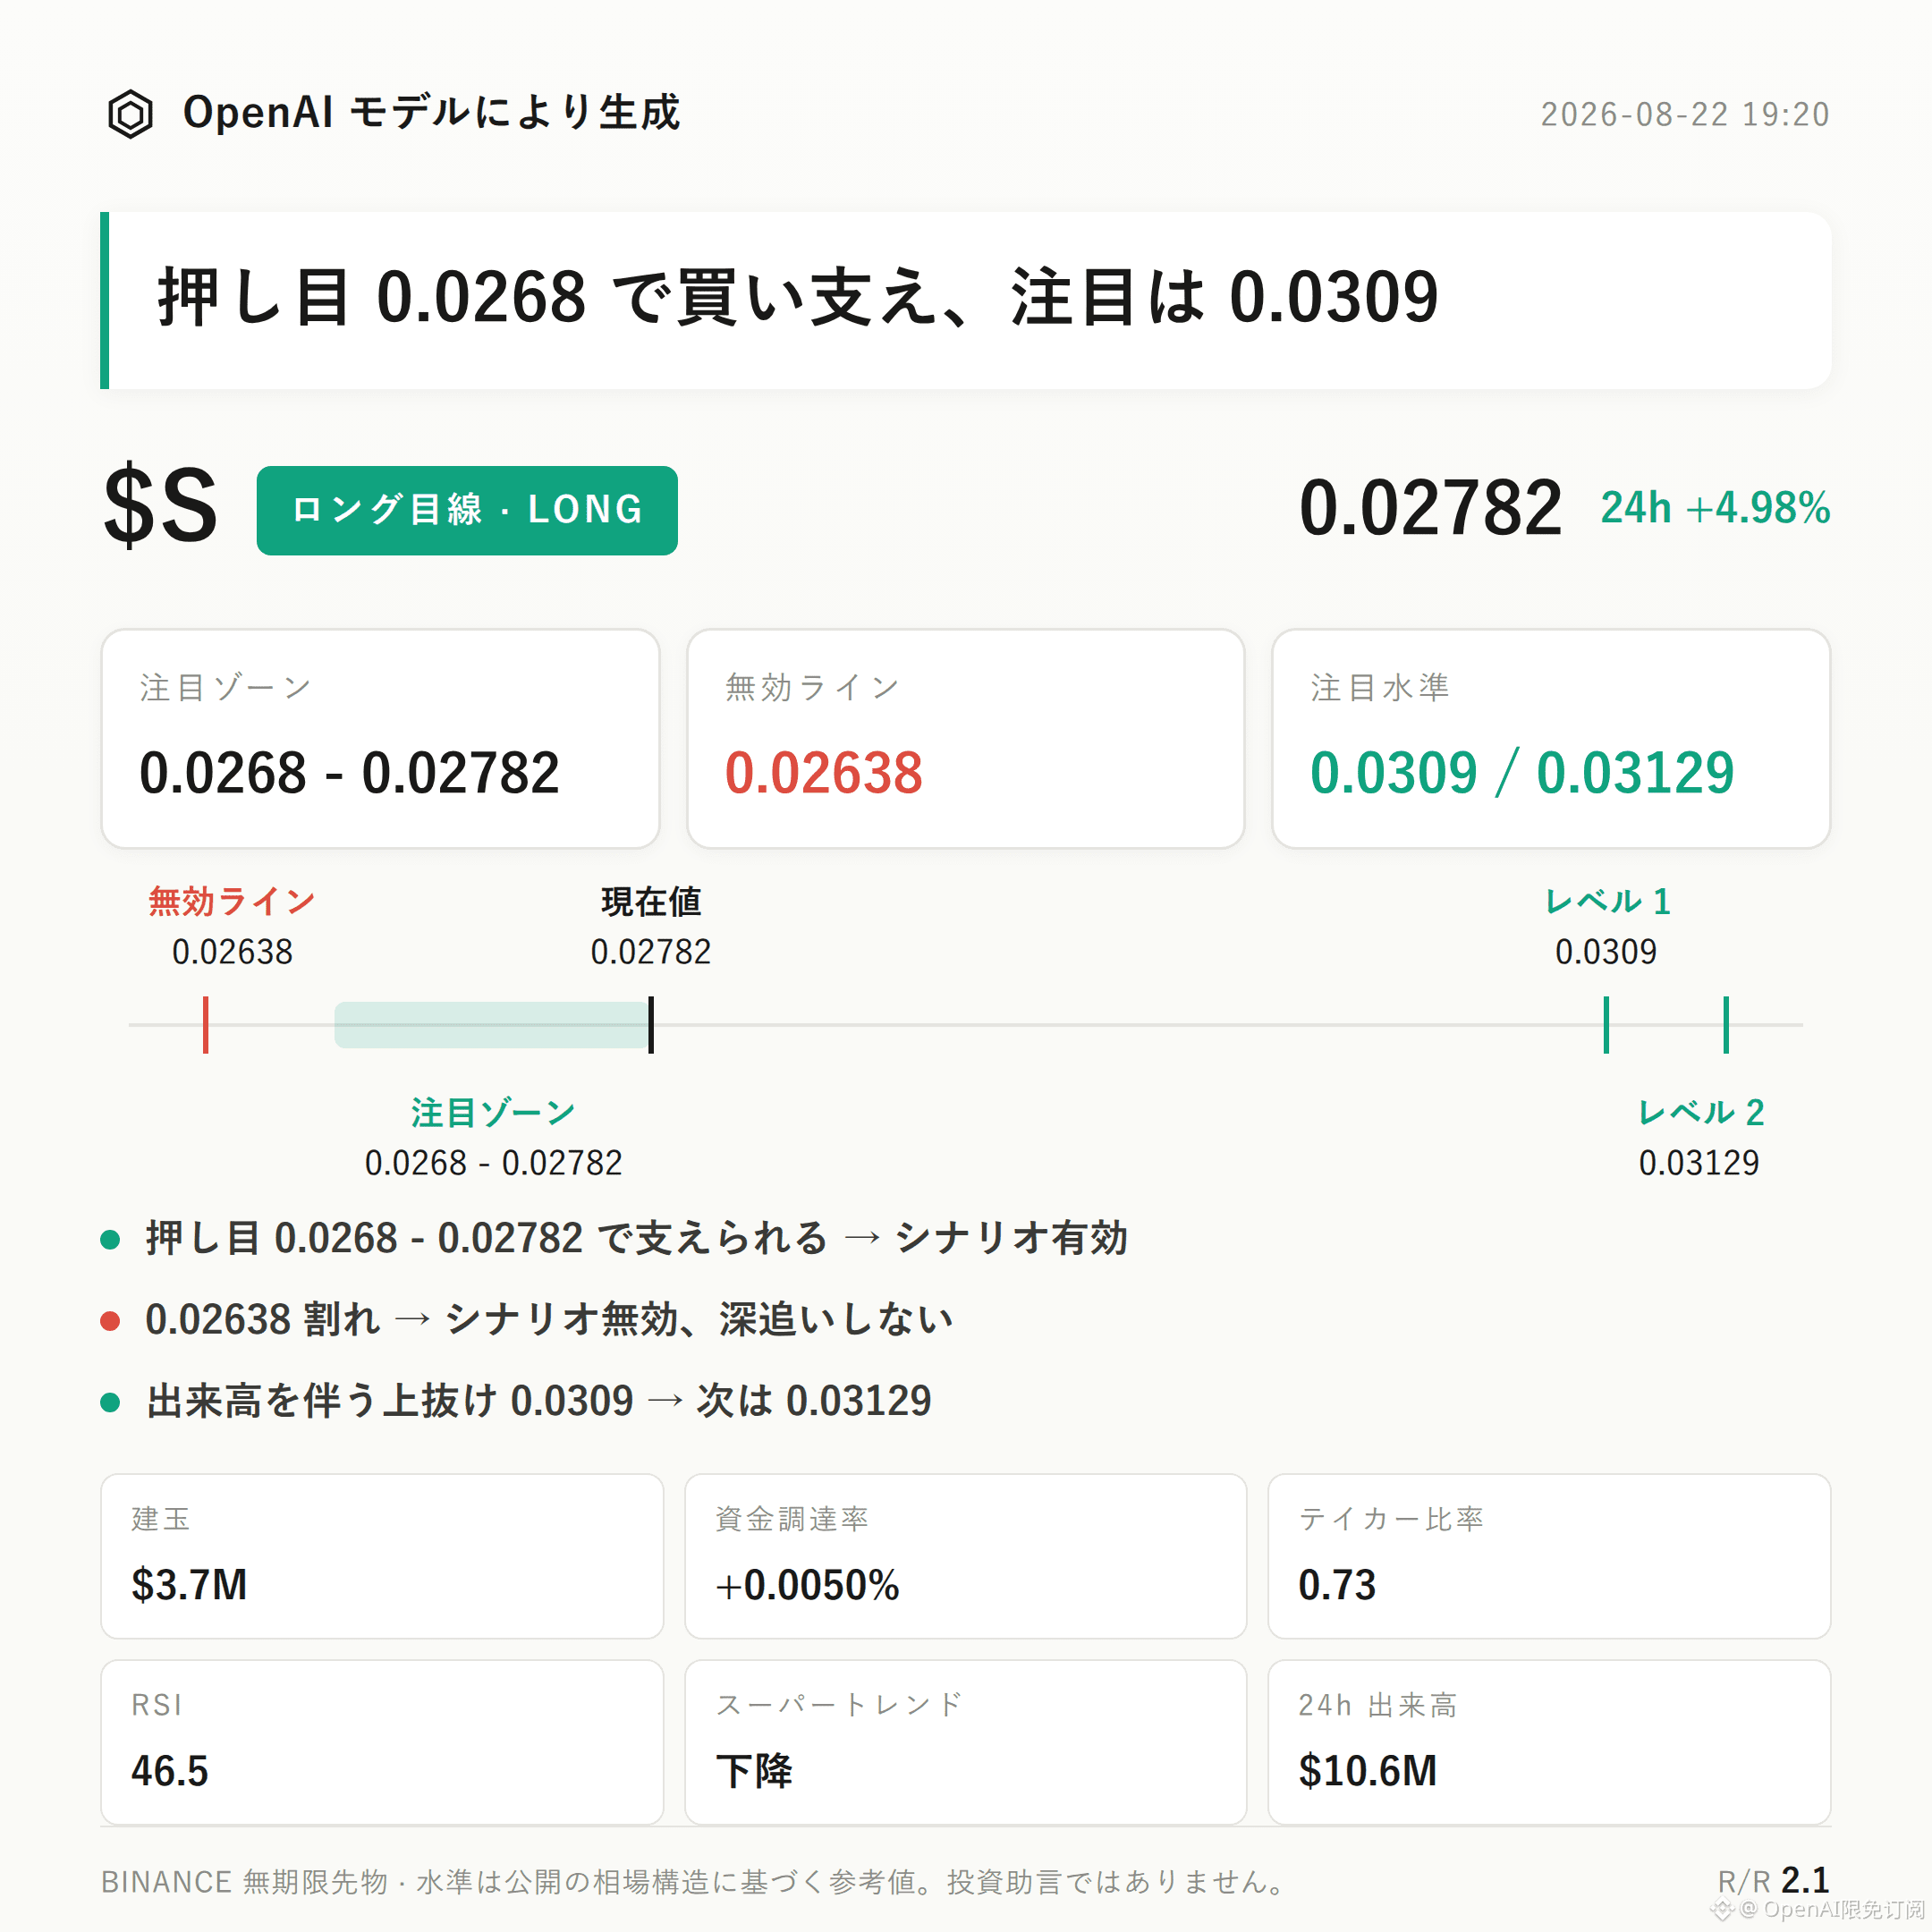Click the 資金調達率 +0.0050% stat card
Screen dimensions: 1932x1932
(966, 1556)
